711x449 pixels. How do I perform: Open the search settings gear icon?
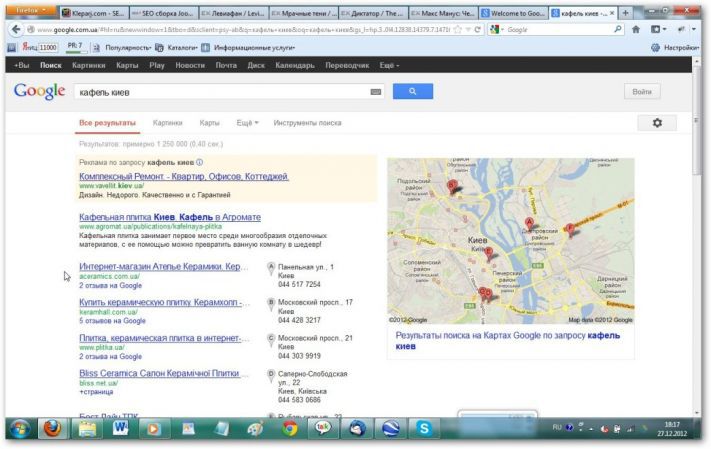tap(657, 123)
